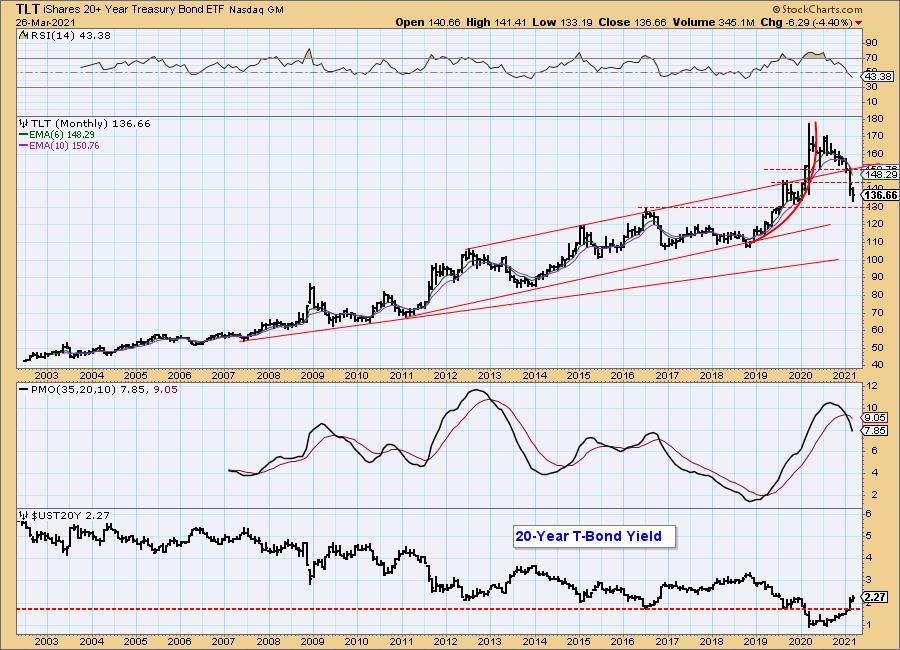Click the 7.85 PMO value tag
900x650 pixels.
[876, 431]
